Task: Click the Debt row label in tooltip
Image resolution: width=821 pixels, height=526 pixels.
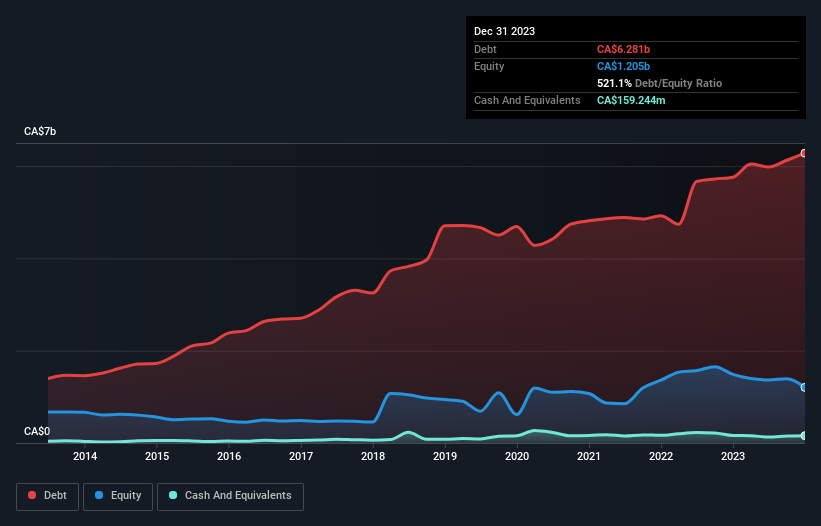Action: point(485,49)
